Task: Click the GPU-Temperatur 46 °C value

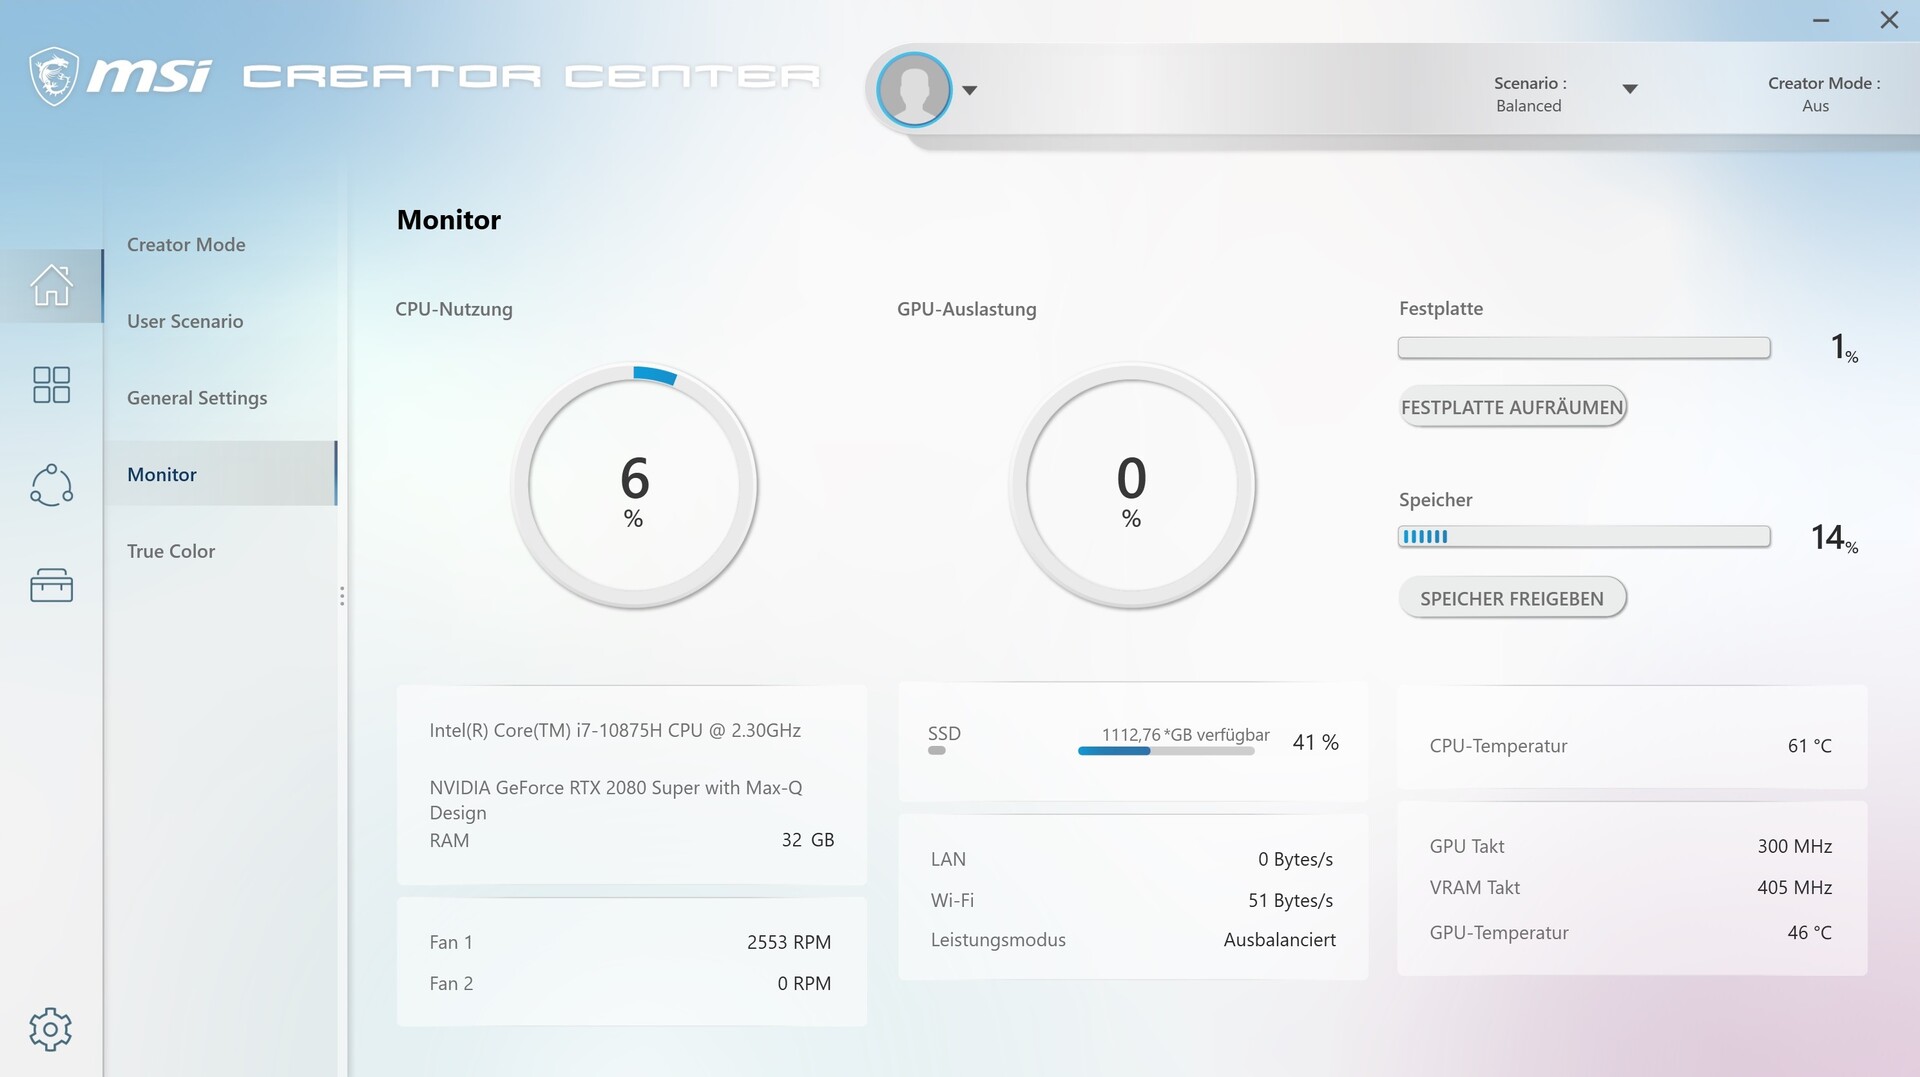Action: (1810, 932)
